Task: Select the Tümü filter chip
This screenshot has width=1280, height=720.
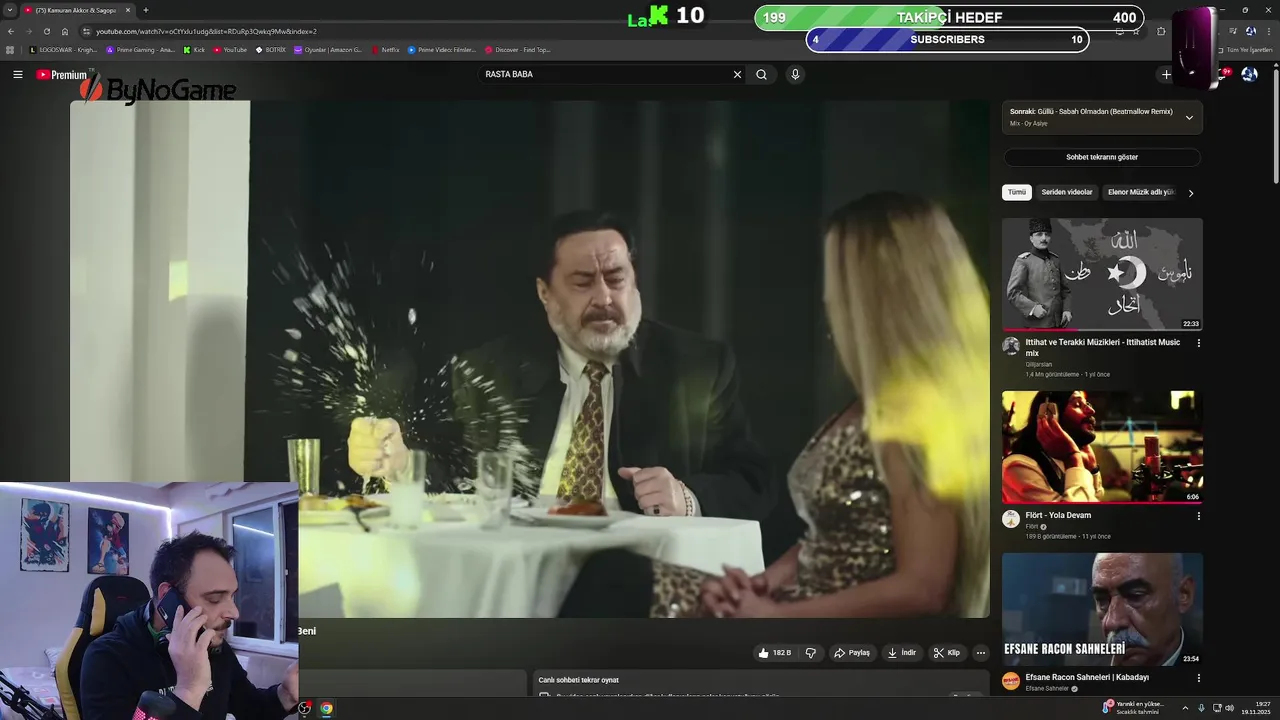Action: pyautogui.click(x=1017, y=192)
